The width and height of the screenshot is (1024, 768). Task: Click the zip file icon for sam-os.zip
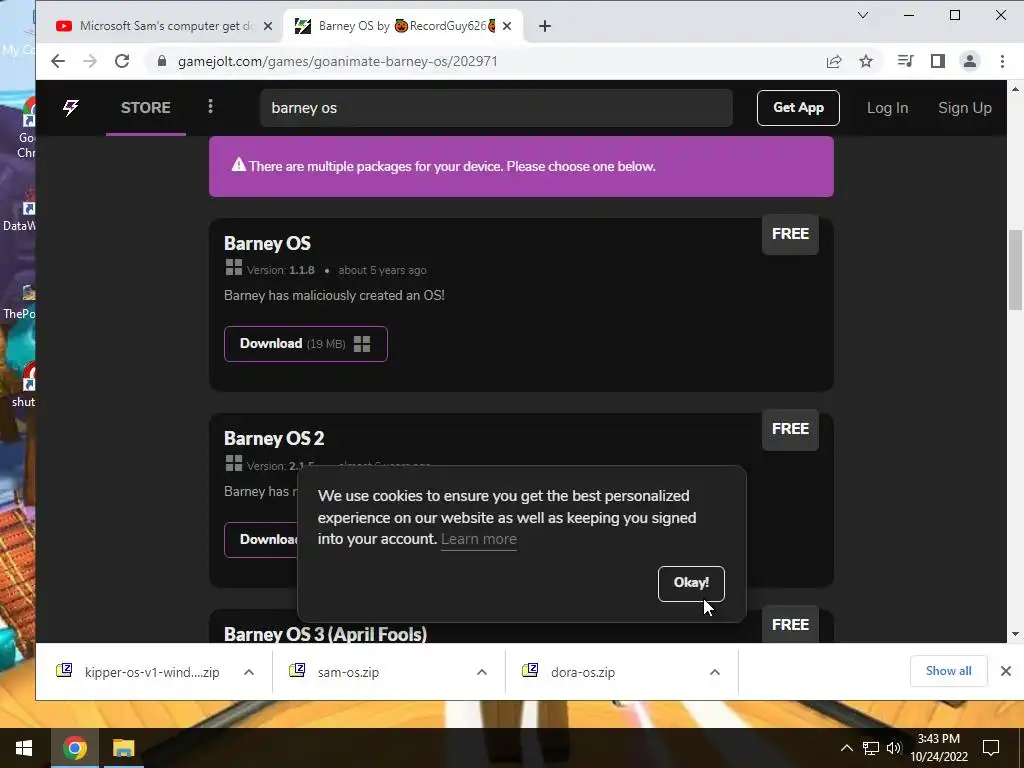pyautogui.click(x=297, y=670)
